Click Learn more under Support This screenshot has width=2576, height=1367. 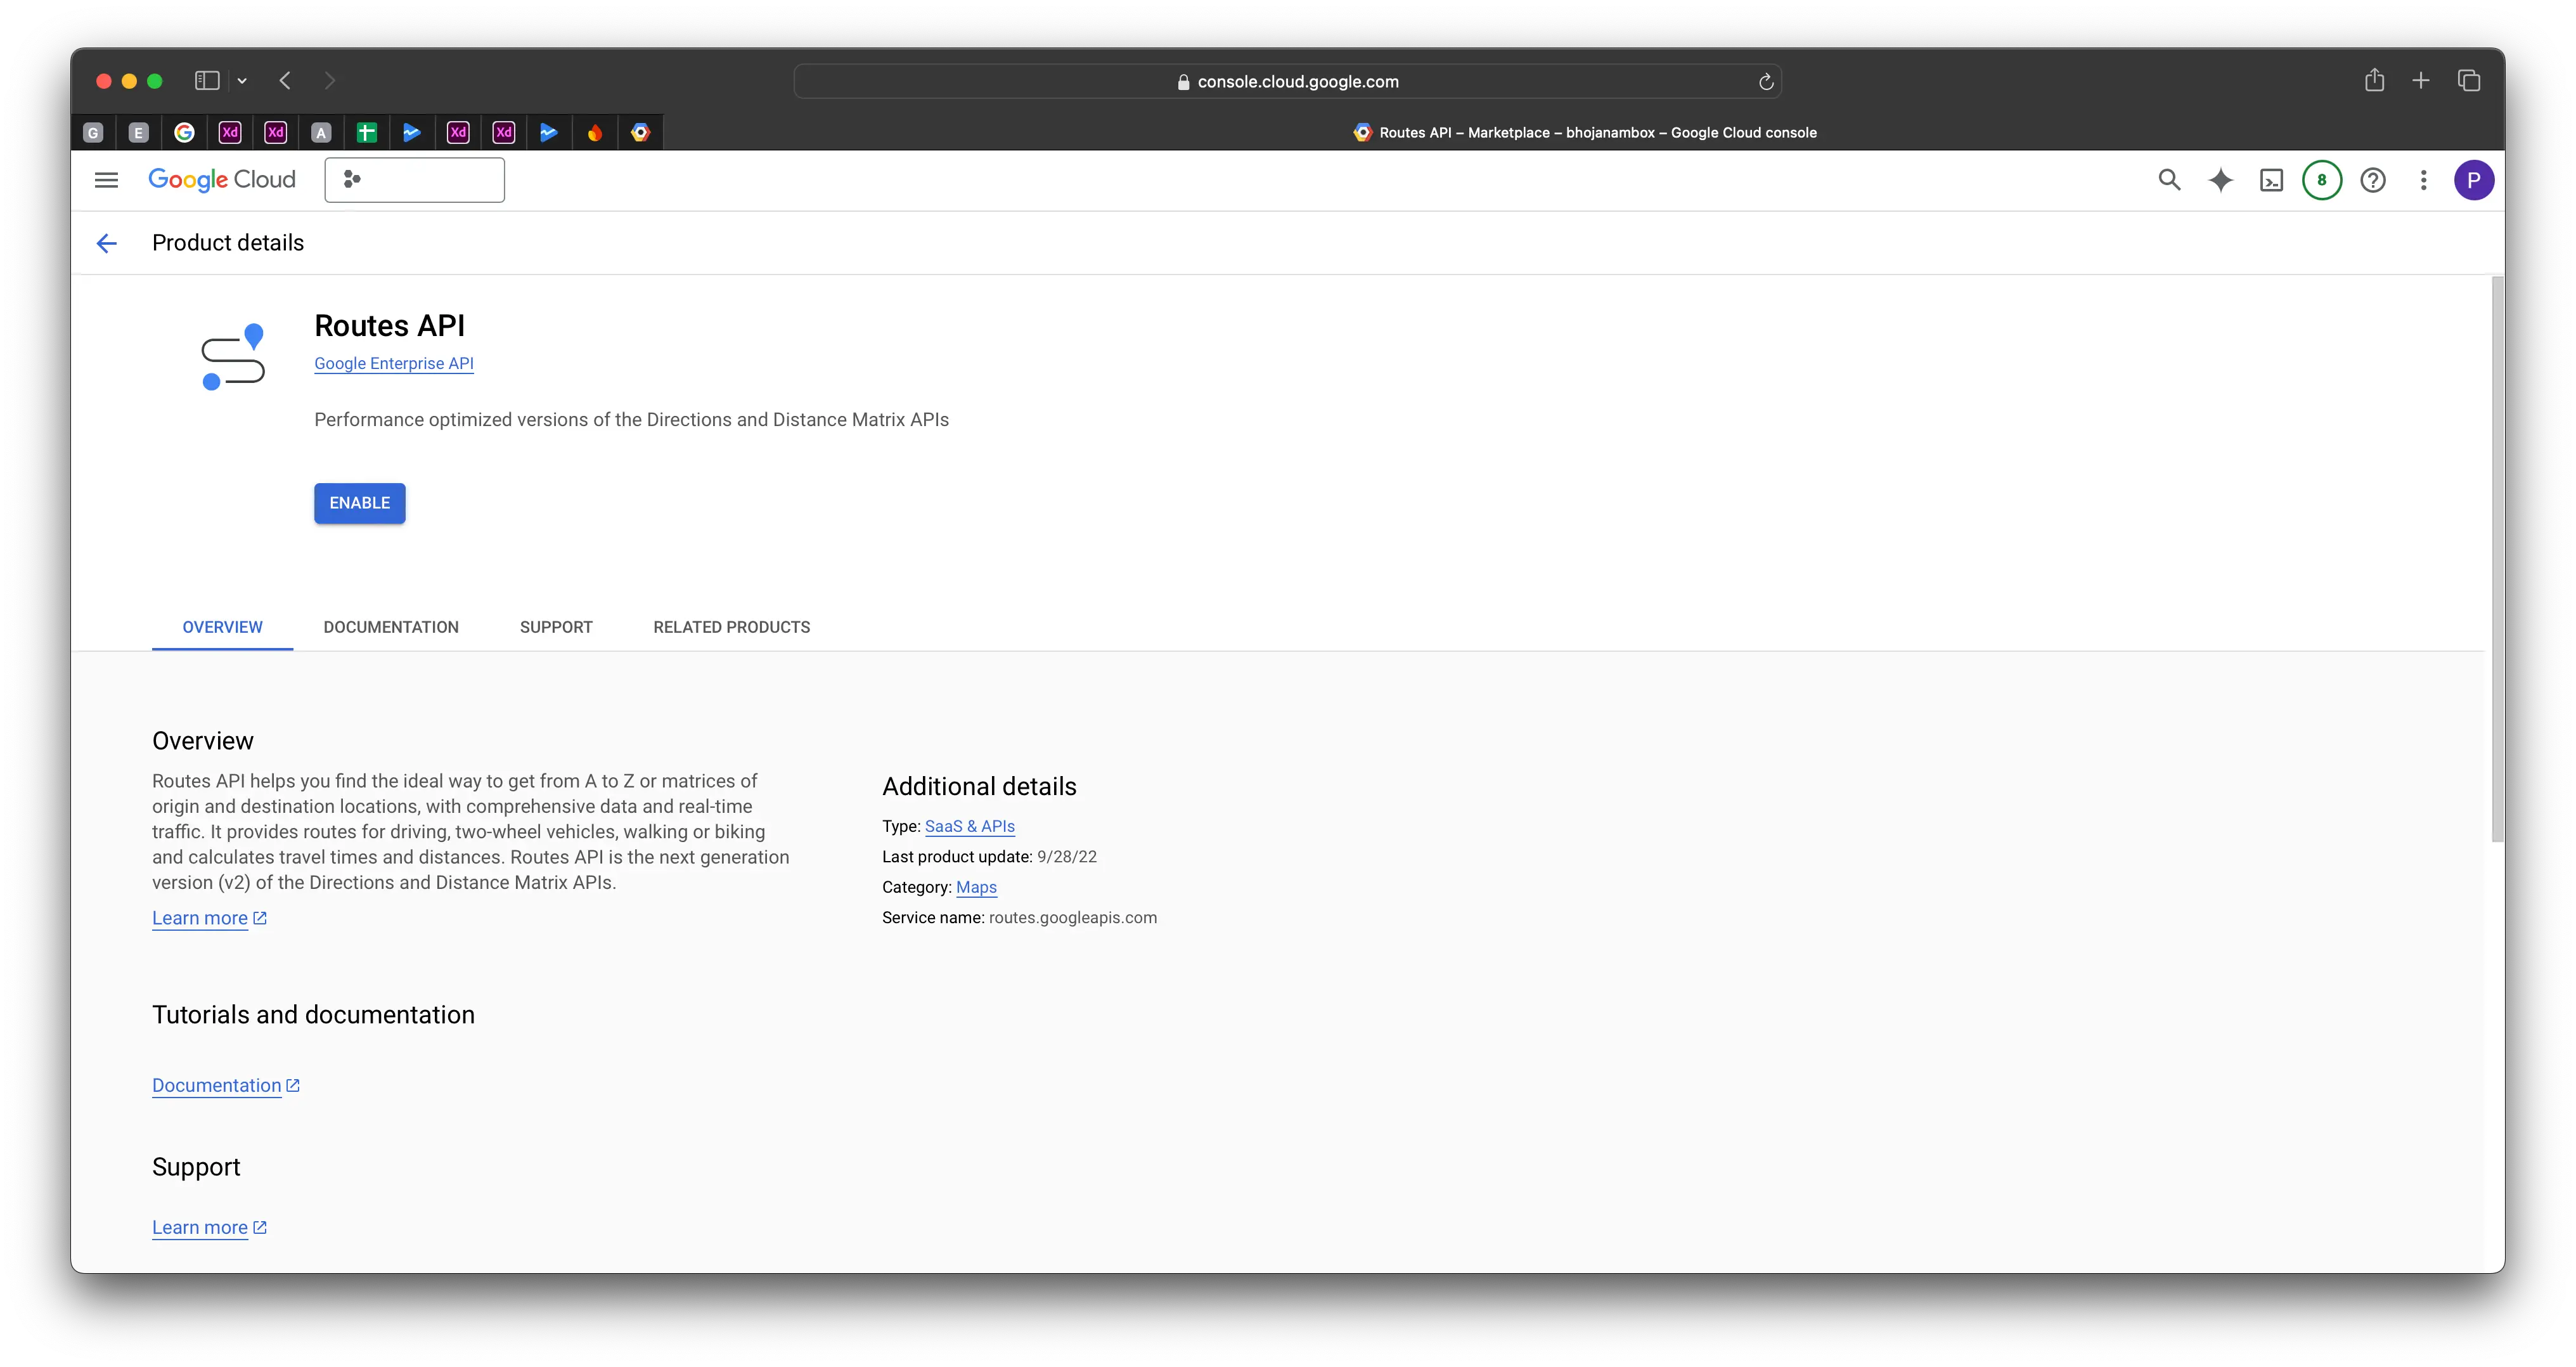pyautogui.click(x=209, y=1227)
